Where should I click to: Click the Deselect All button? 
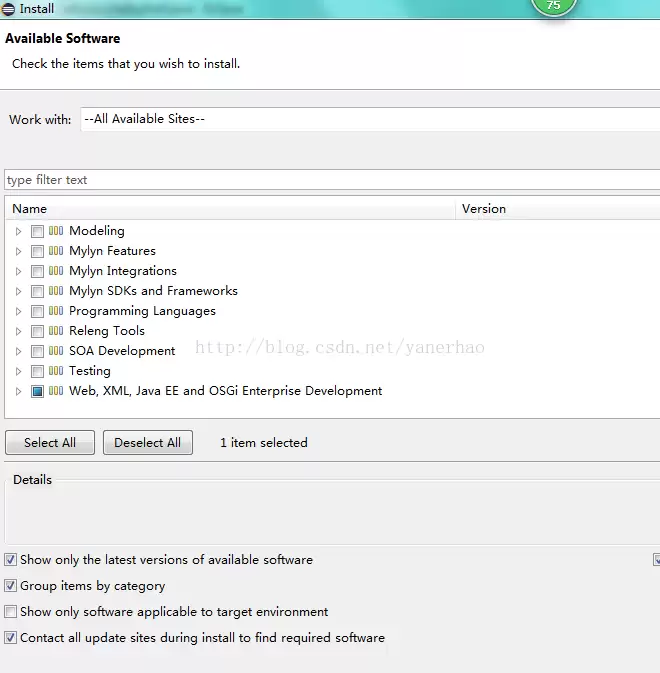pyautogui.click(x=148, y=443)
